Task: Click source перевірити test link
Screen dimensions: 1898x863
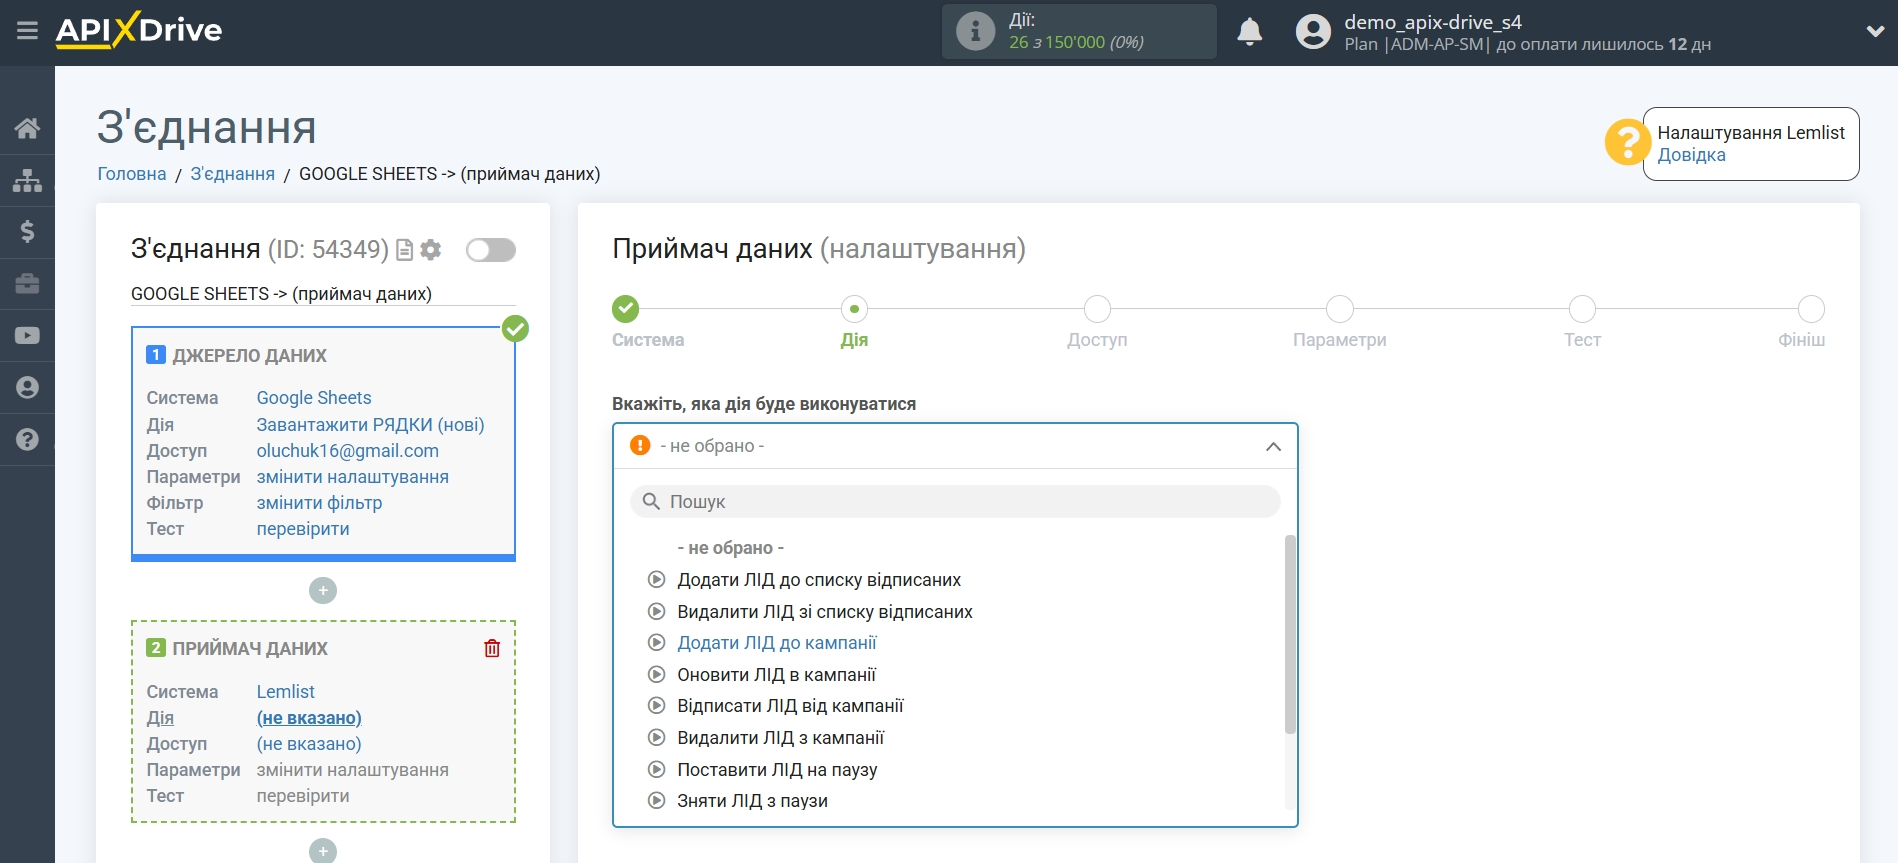Action: [x=303, y=529]
